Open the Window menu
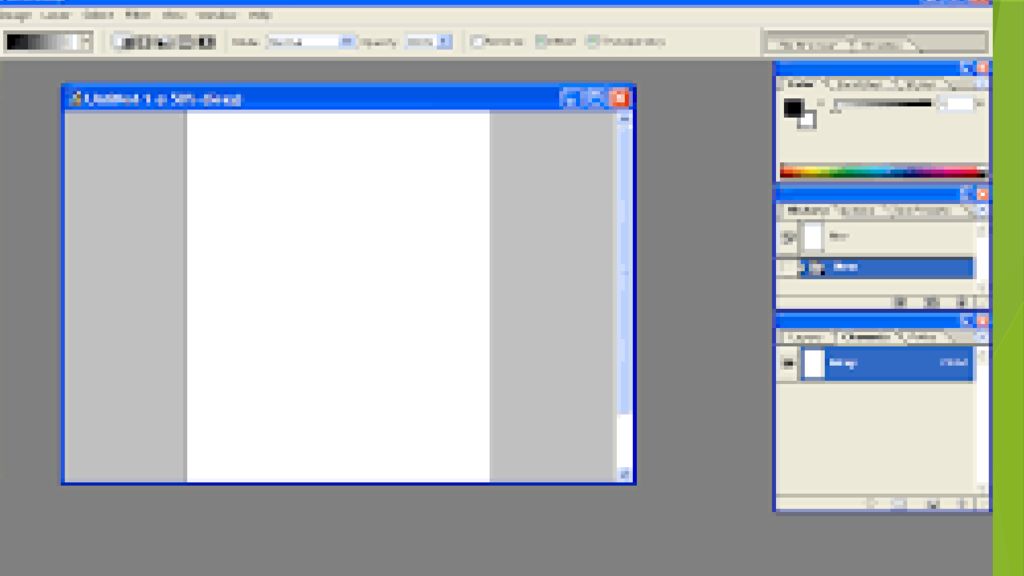The width and height of the screenshot is (1024, 576). [x=216, y=14]
